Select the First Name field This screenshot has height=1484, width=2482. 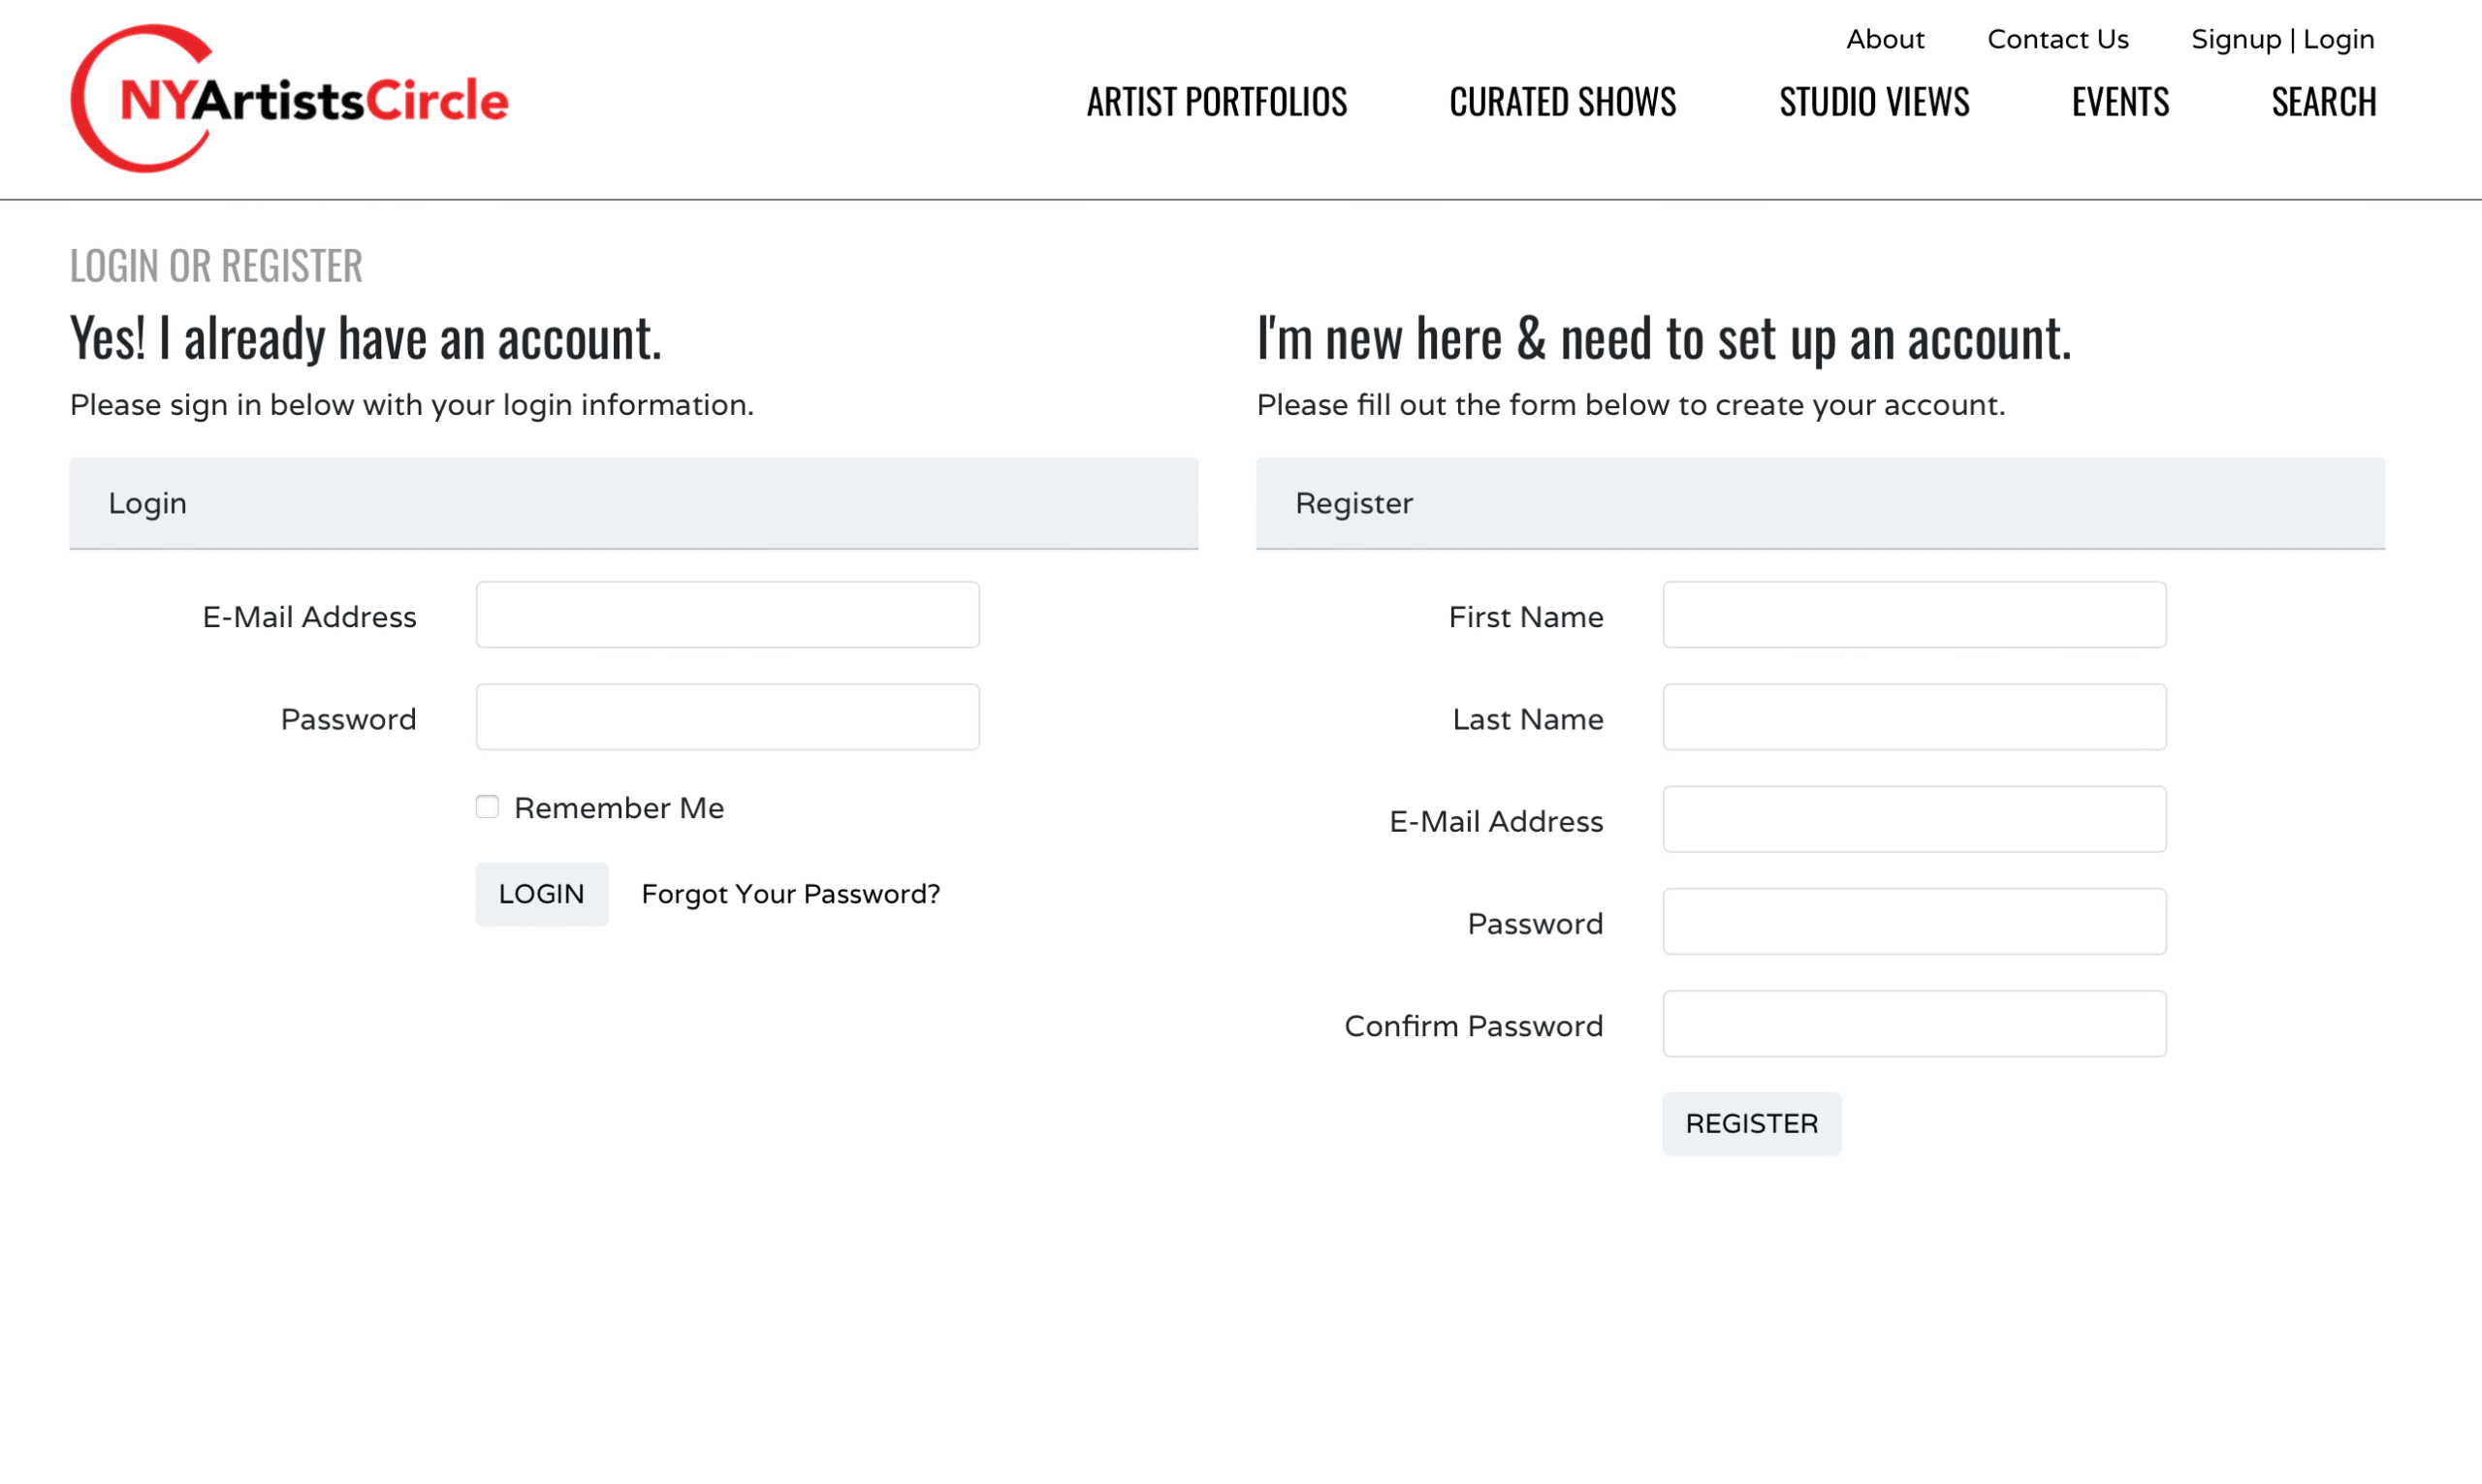click(x=1913, y=615)
